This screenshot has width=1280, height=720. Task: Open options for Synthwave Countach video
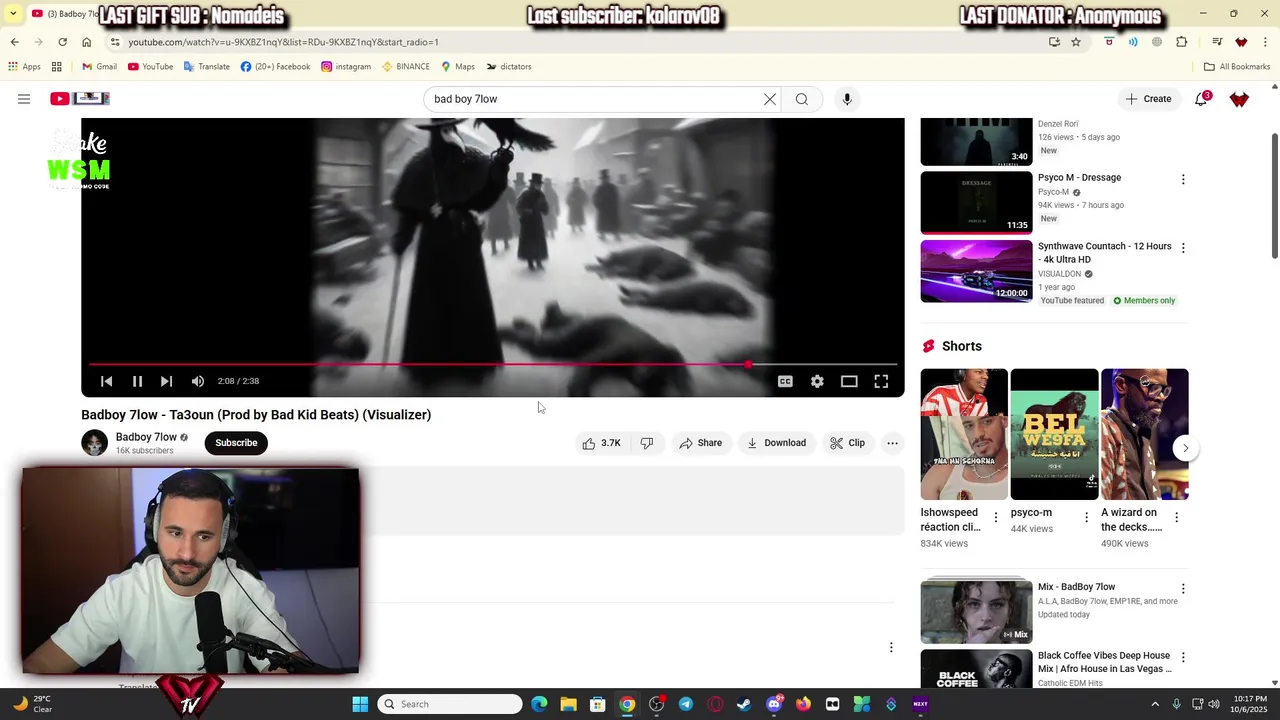point(1183,248)
